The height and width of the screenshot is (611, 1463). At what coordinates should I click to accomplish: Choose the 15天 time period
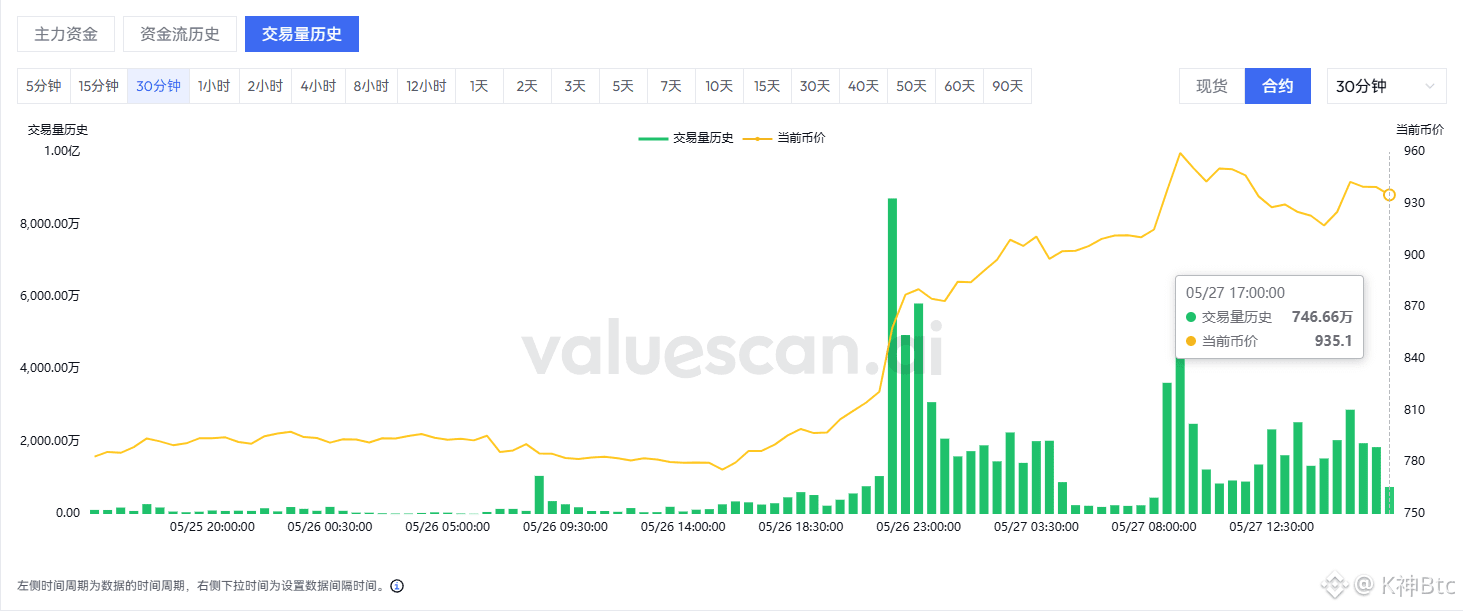point(767,86)
